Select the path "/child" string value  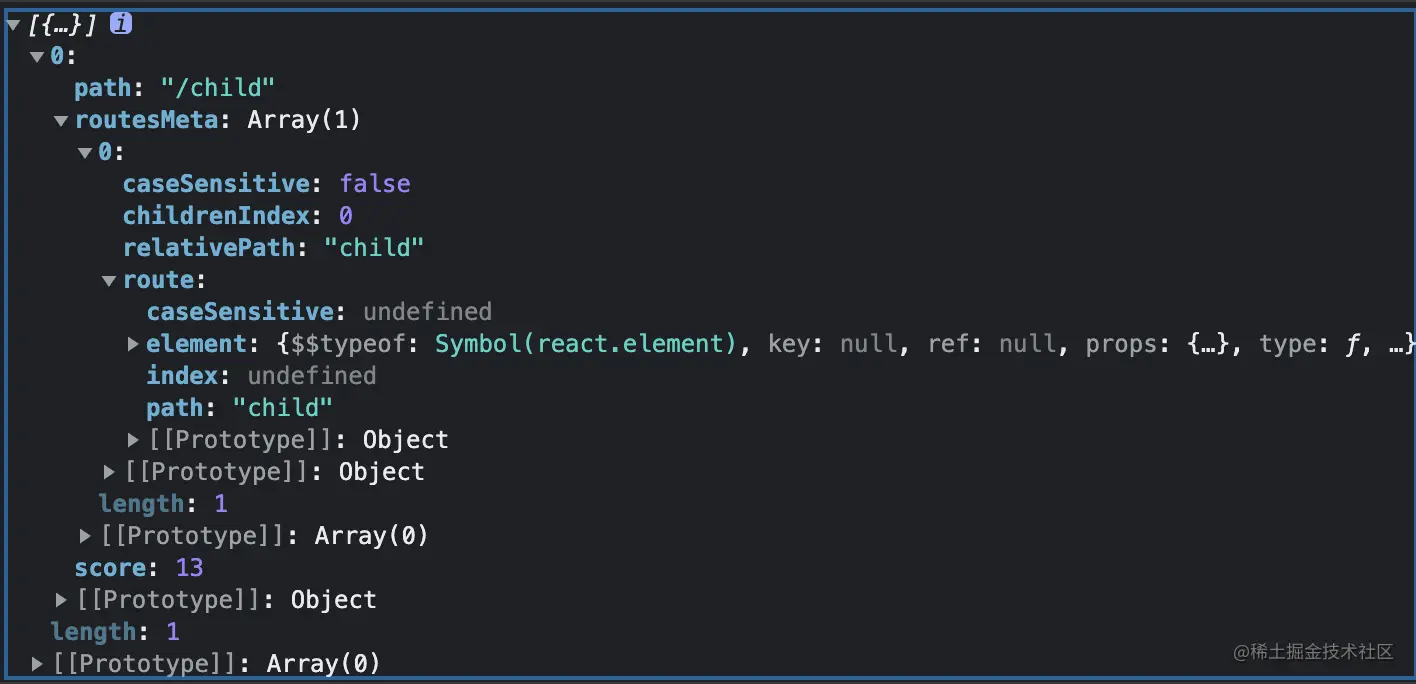(218, 88)
